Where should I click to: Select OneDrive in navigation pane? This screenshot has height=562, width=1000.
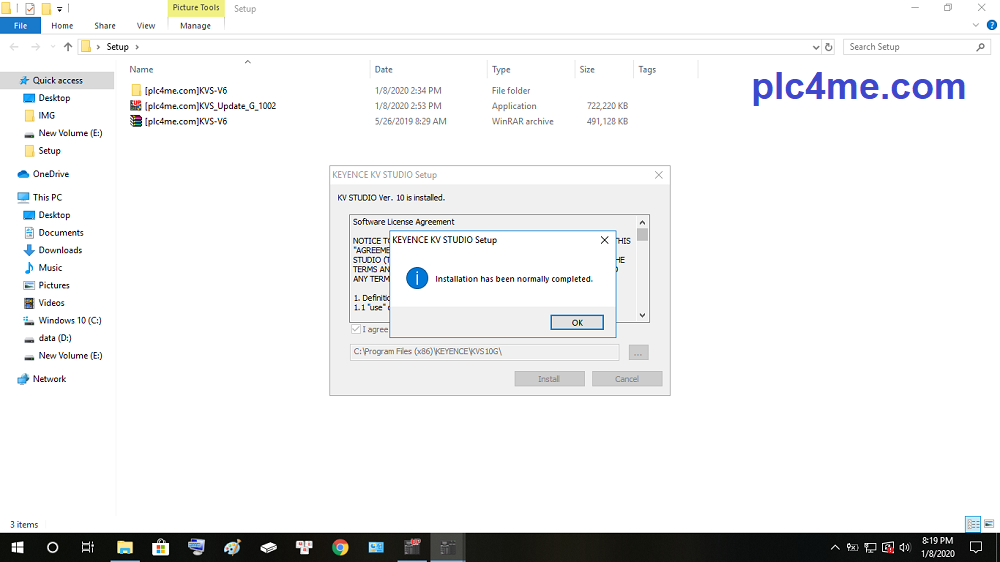(50, 174)
